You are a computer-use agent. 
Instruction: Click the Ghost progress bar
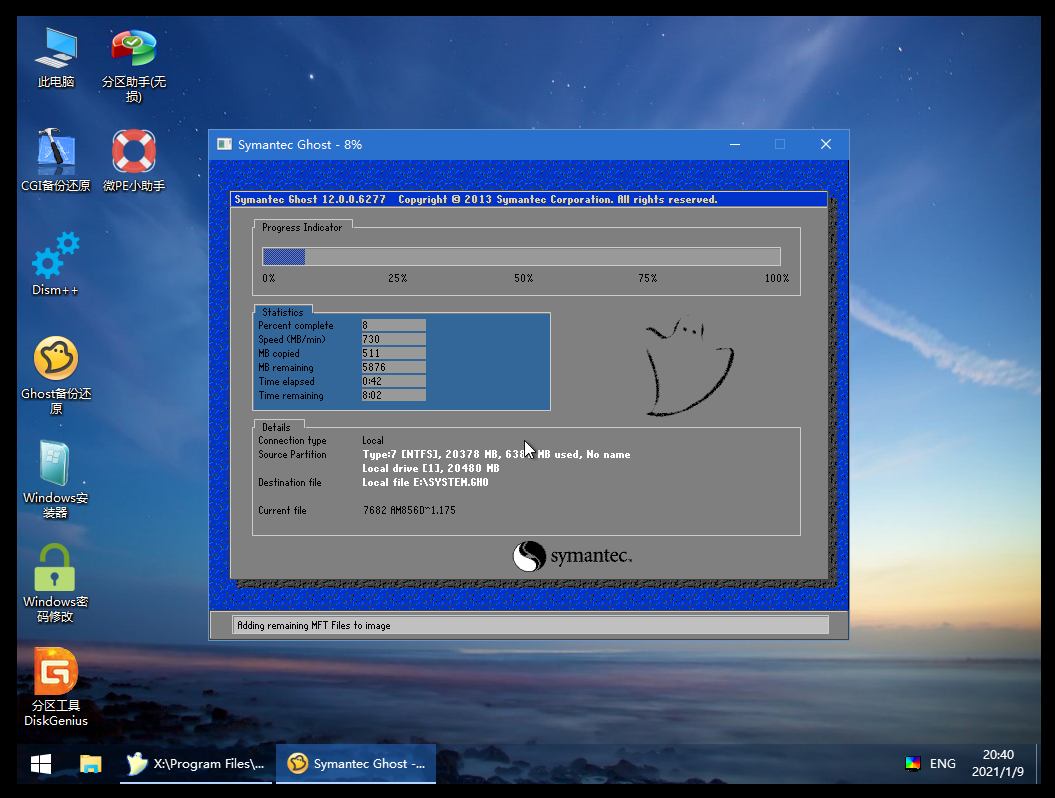(x=521, y=256)
